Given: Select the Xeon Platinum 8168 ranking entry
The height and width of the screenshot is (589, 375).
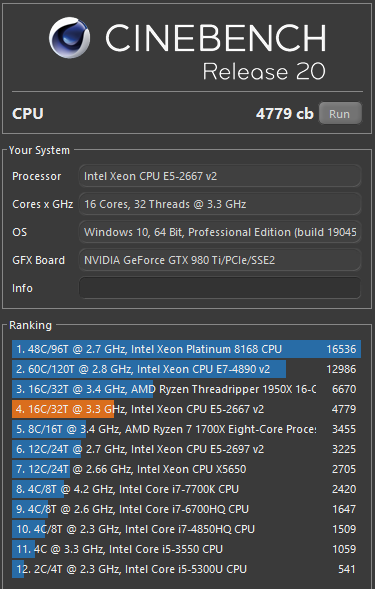Looking at the screenshot, I should (186, 349).
